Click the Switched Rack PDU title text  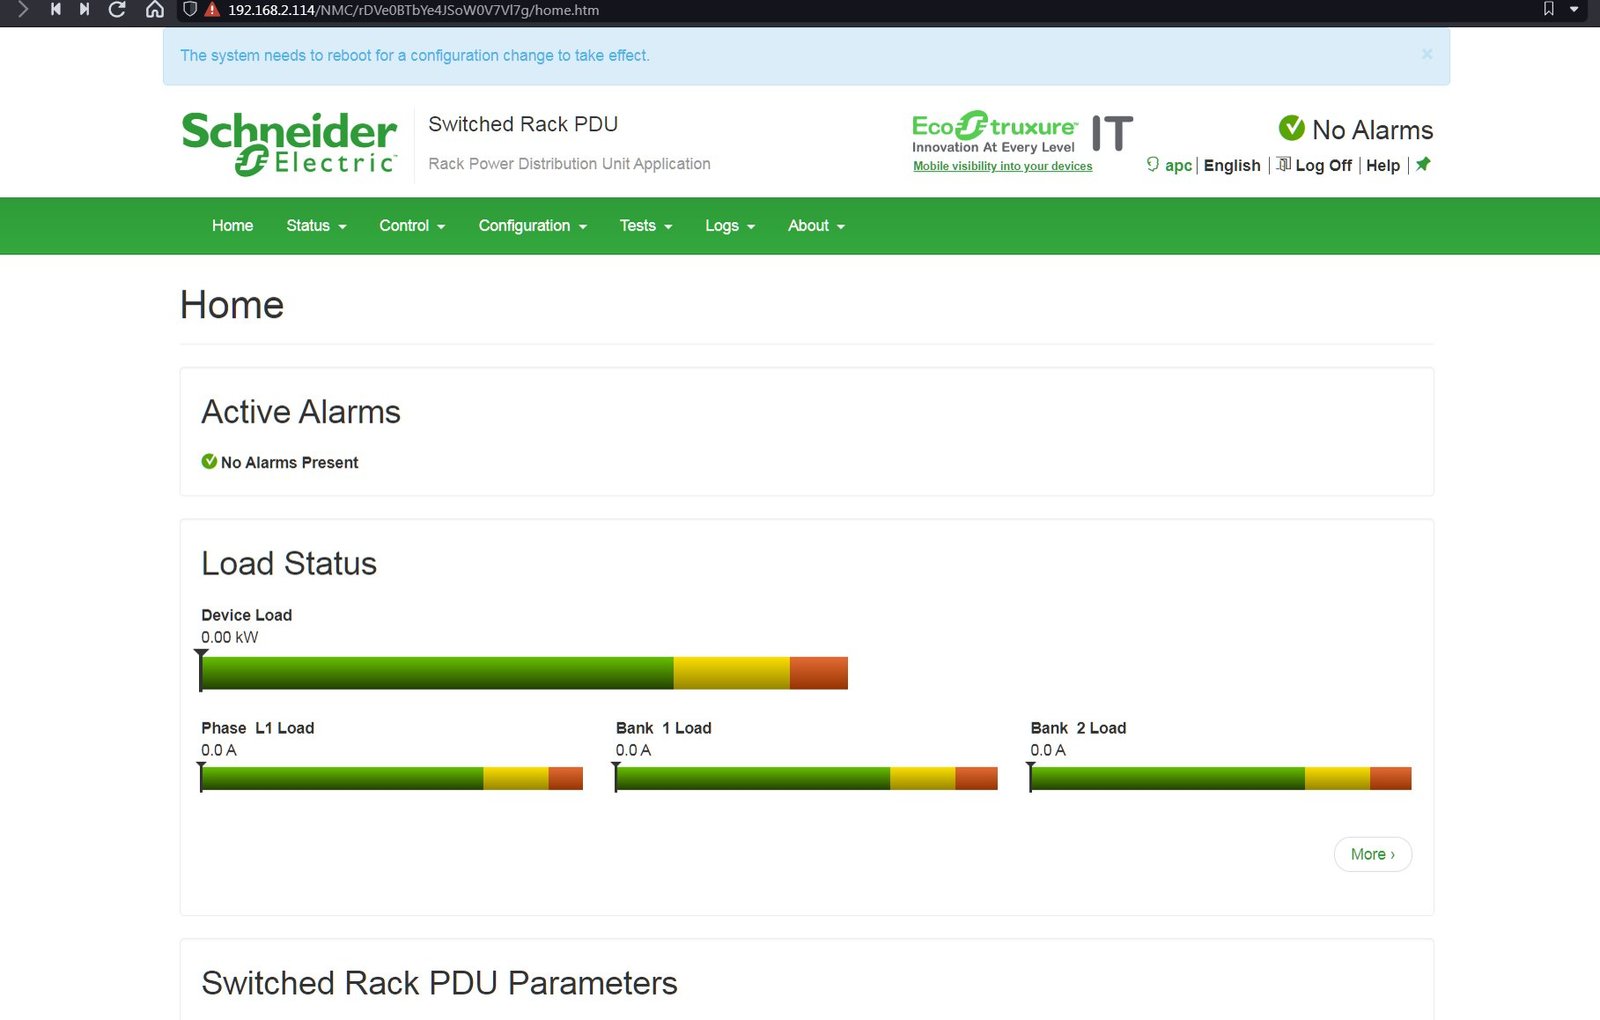click(x=523, y=124)
